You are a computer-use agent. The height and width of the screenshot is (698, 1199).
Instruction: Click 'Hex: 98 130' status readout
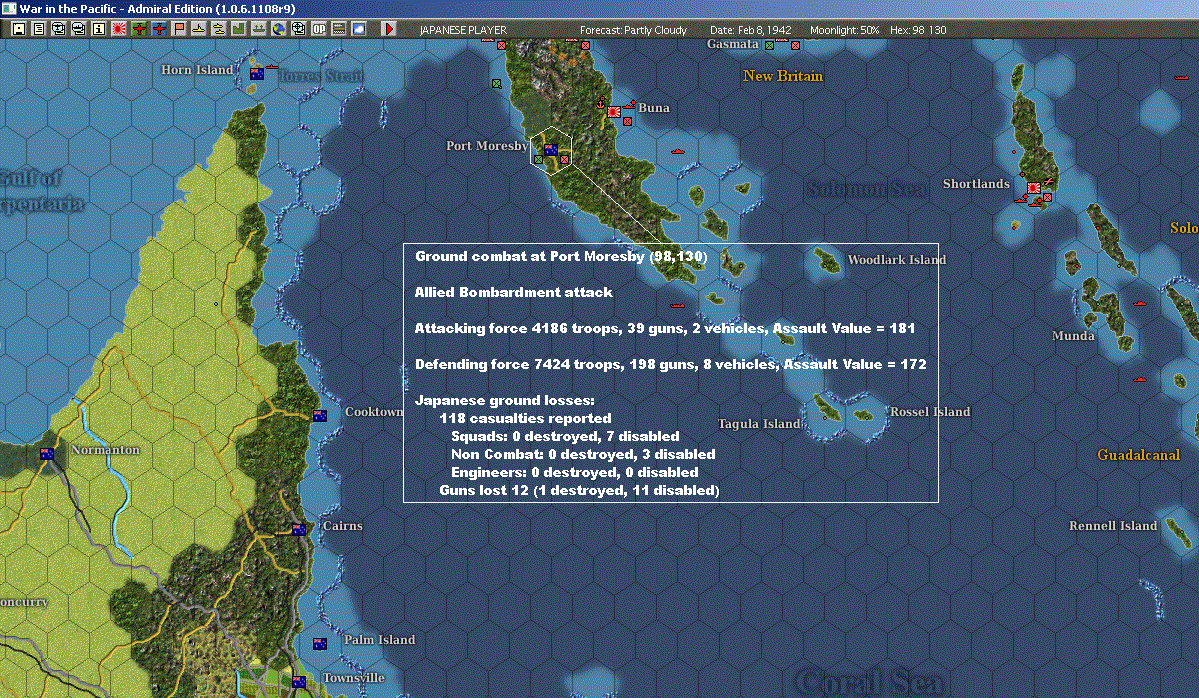pos(918,30)
